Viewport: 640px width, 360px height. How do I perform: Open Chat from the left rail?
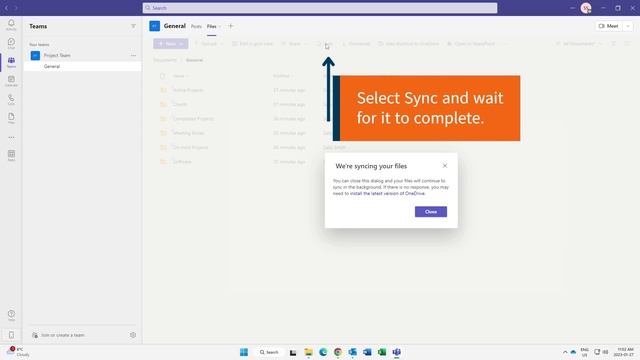tap(11, 43)
